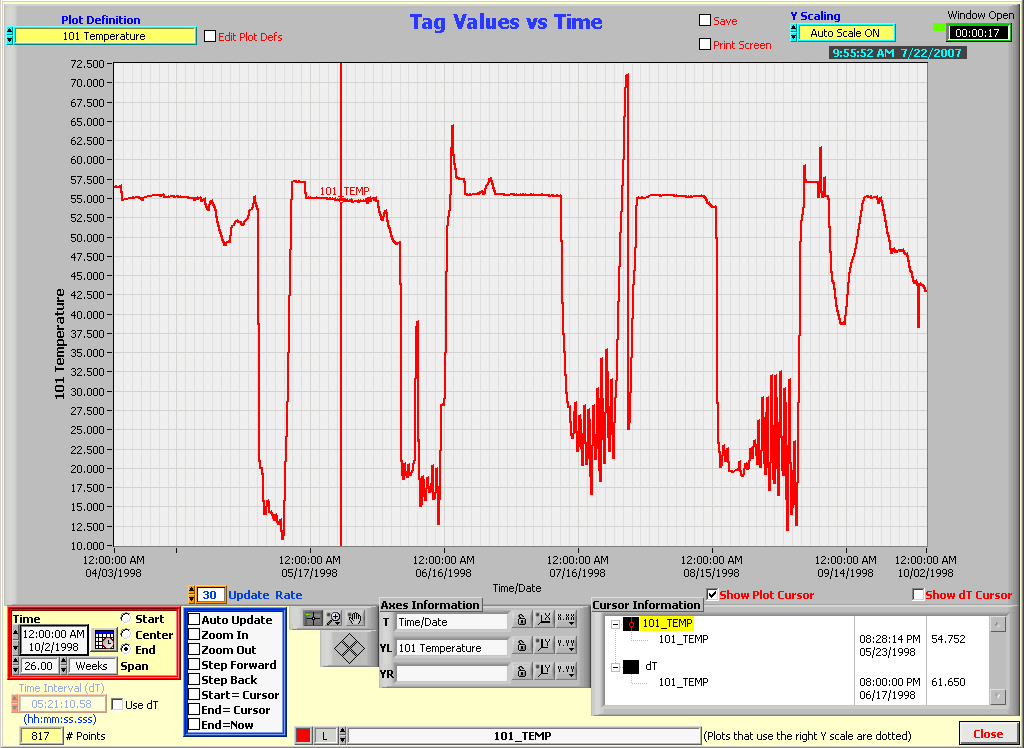Click the Y Scaling selector arrows

click(x=793, y=33)
